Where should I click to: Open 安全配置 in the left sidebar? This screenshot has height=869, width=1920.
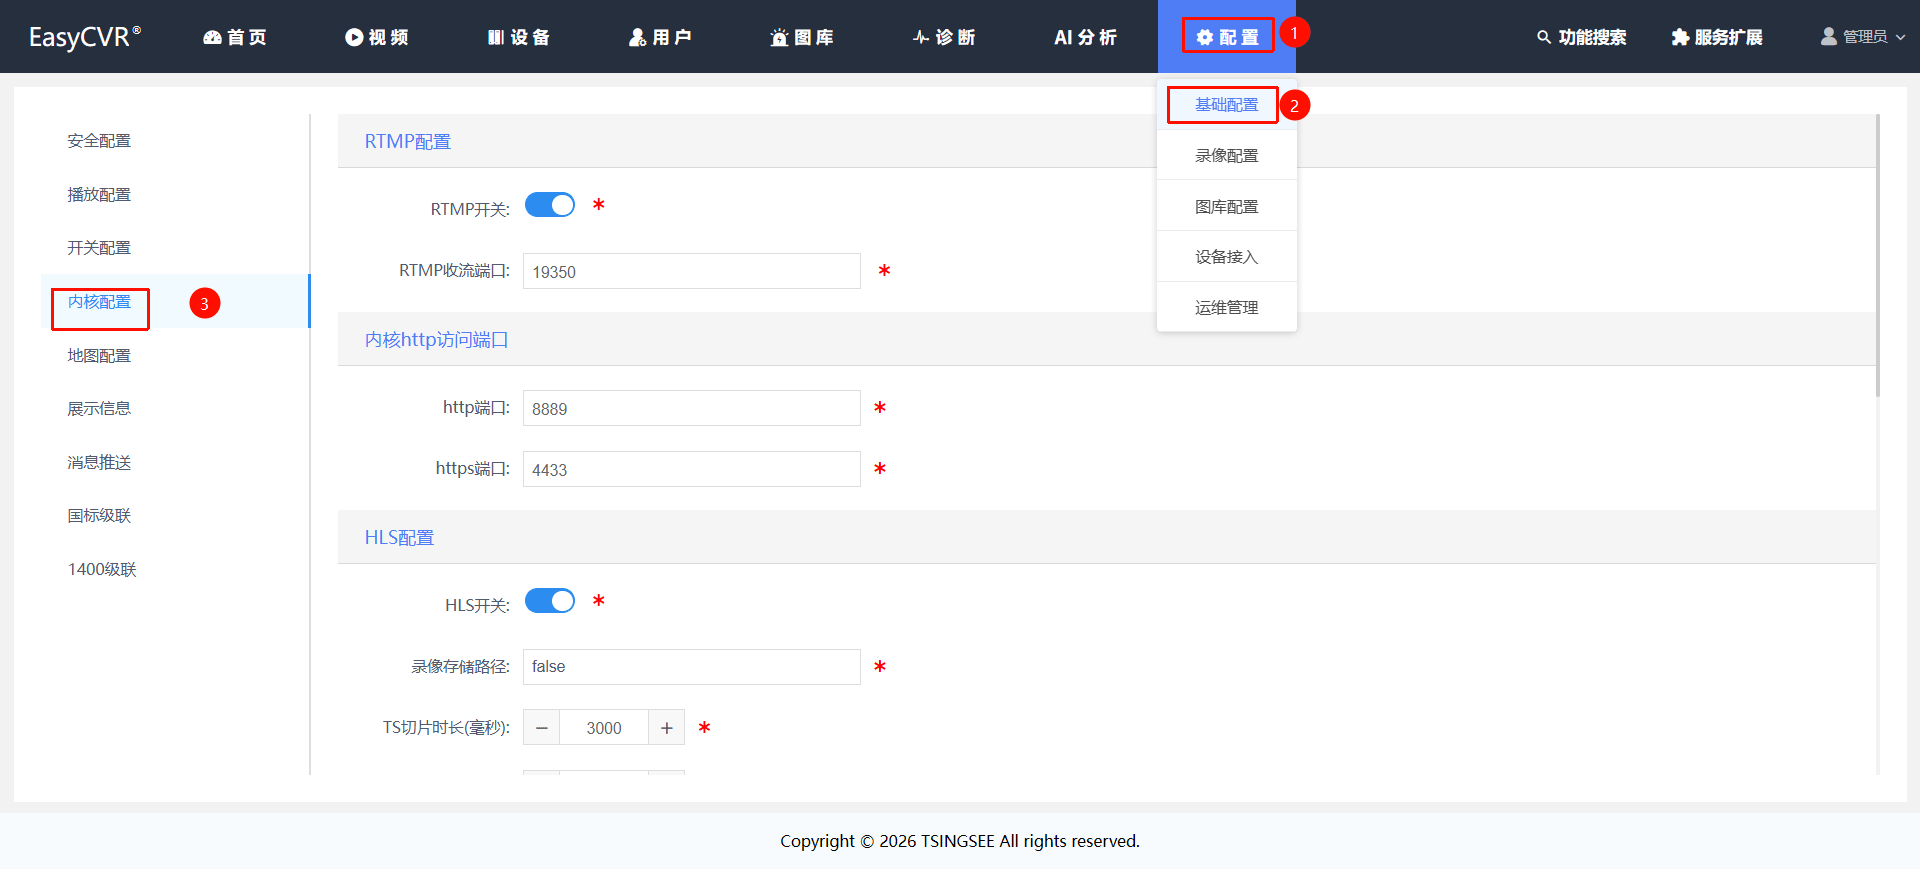99,141
